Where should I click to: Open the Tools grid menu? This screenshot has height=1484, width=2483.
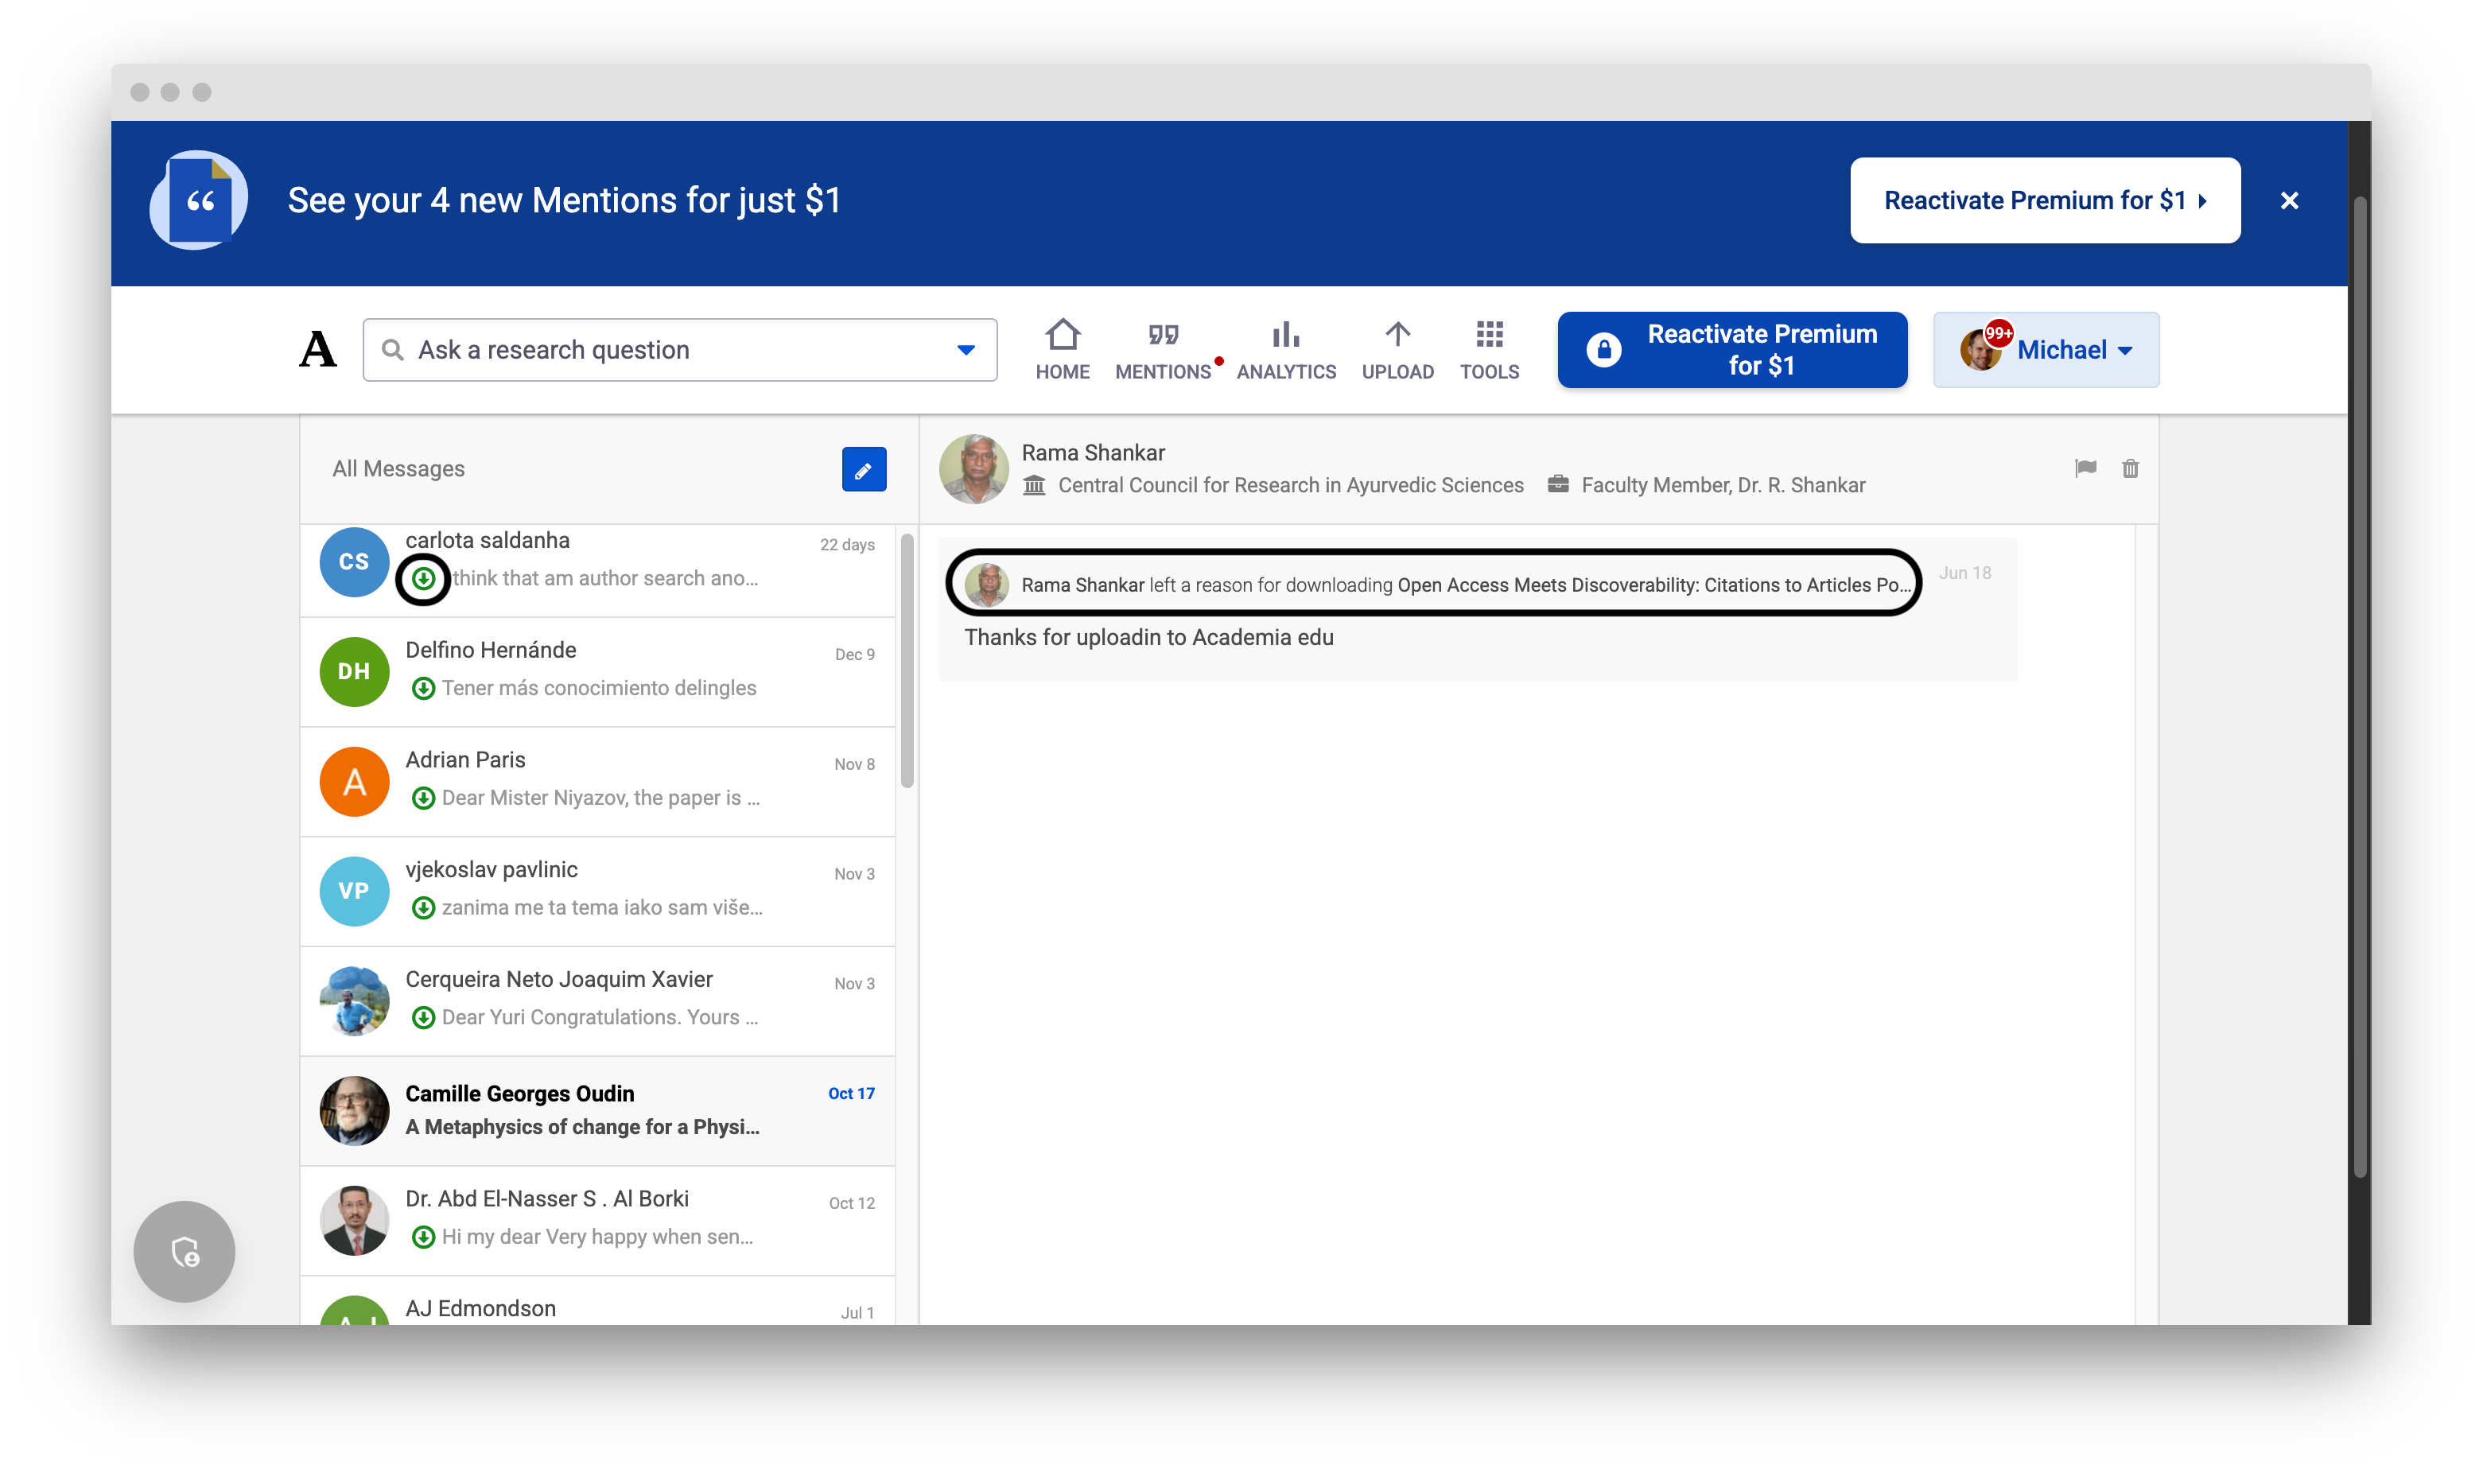(x=1489, y=349)
